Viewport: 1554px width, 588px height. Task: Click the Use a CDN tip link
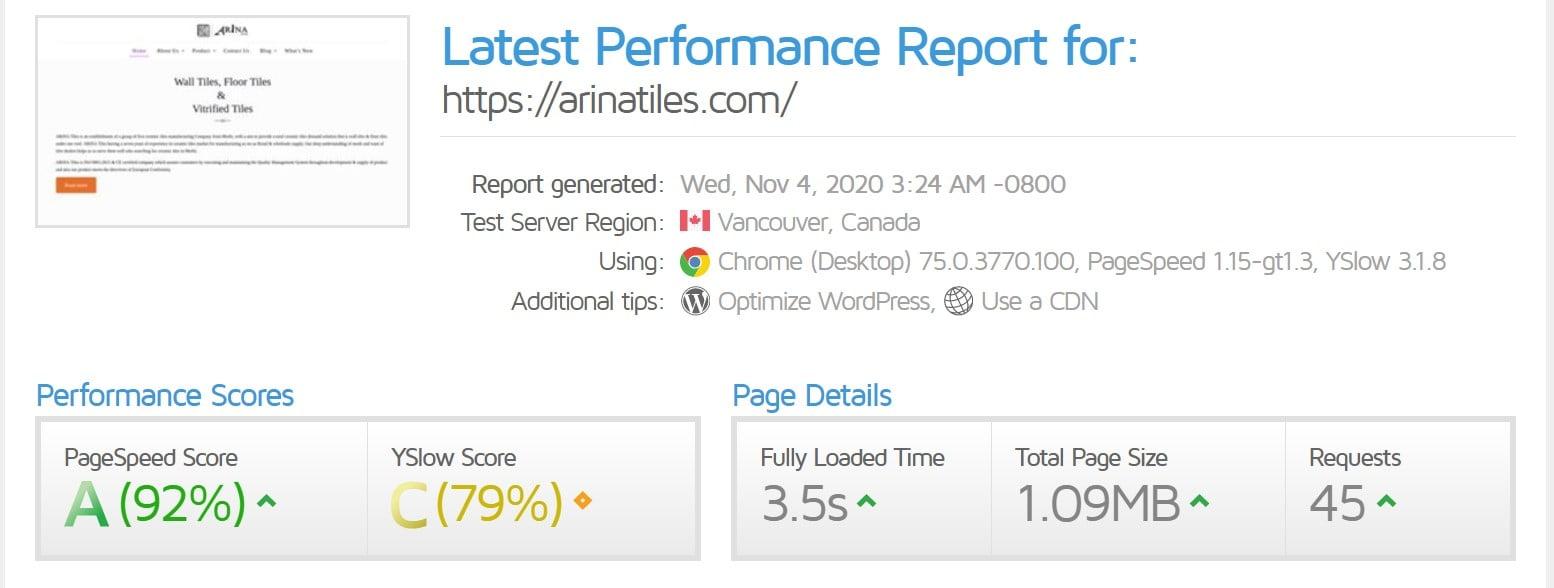1040,301
